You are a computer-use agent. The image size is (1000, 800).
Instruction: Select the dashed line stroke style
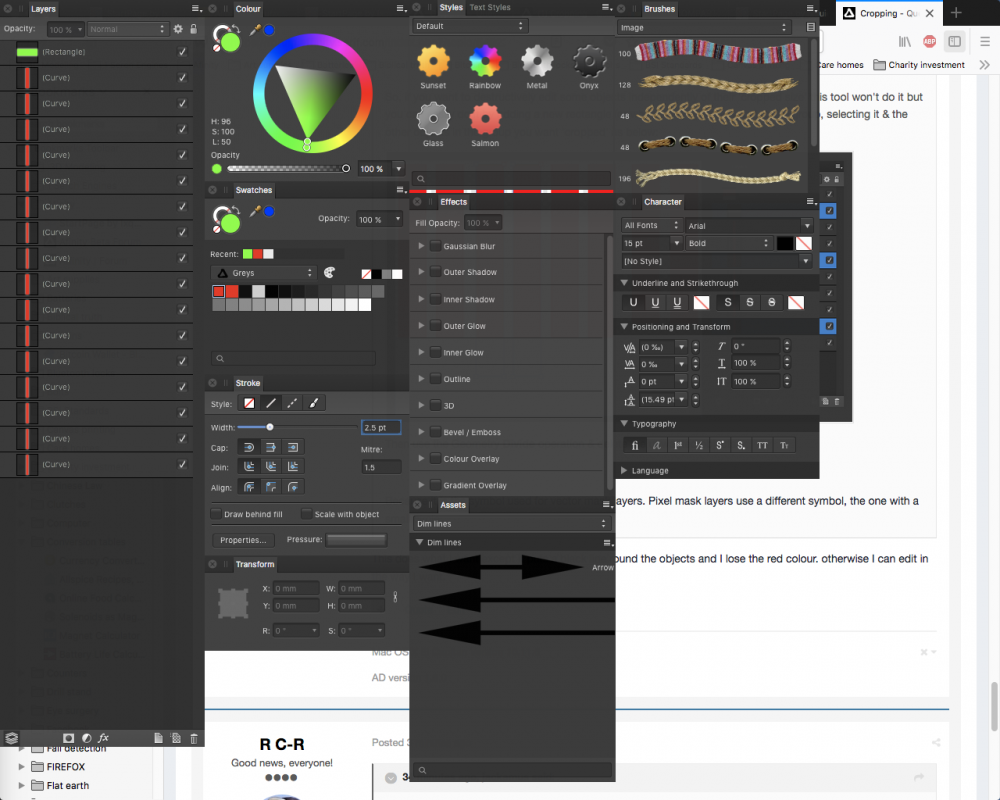pyautogui.click(x=291, y=403)
